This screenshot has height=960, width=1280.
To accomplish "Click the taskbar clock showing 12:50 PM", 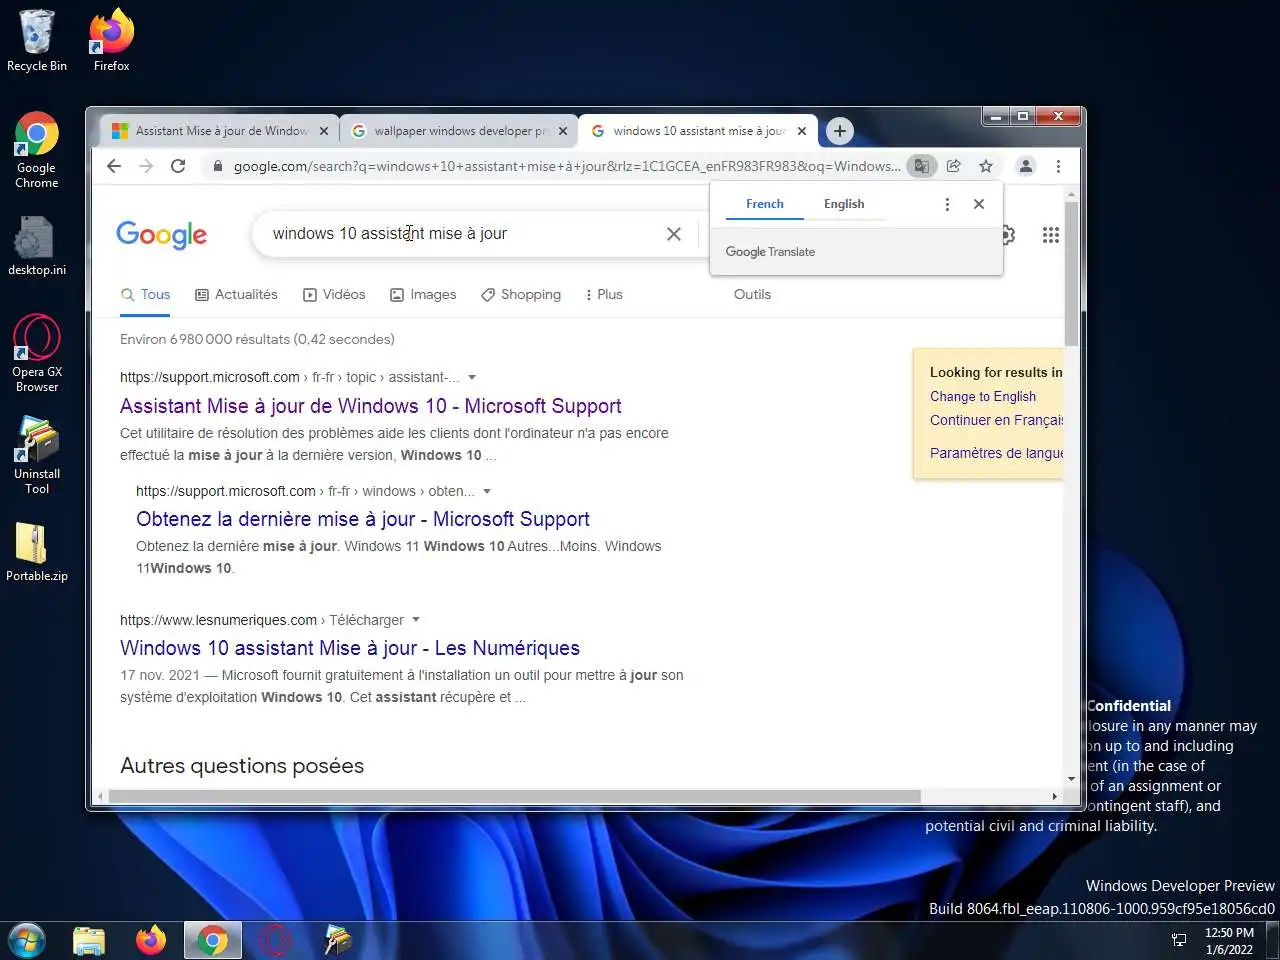I will click(1229, 941).
